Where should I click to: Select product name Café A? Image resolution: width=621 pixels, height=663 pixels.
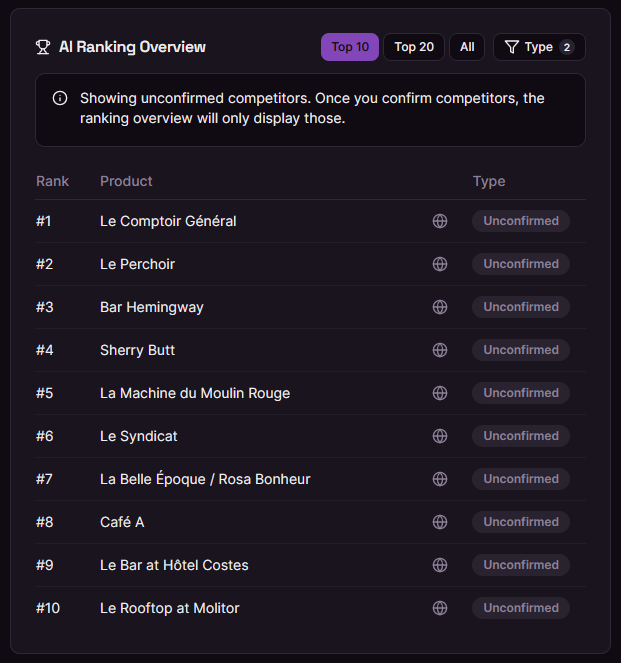[122, 522]
